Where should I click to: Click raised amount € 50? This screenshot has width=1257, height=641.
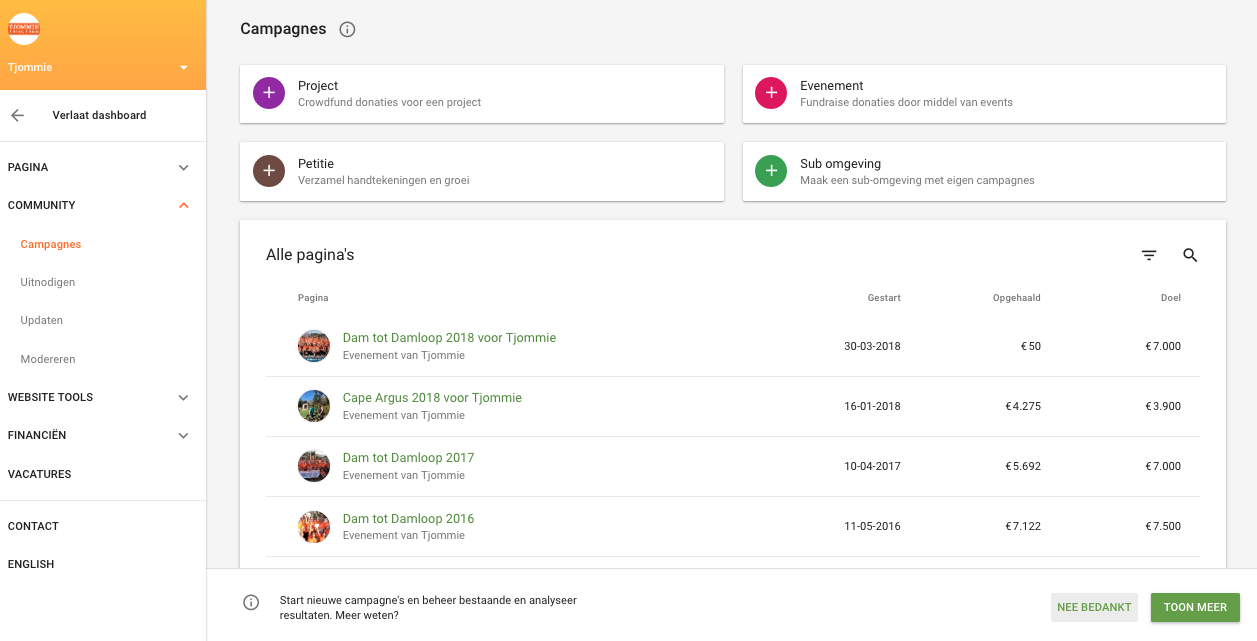point(1031,347)
